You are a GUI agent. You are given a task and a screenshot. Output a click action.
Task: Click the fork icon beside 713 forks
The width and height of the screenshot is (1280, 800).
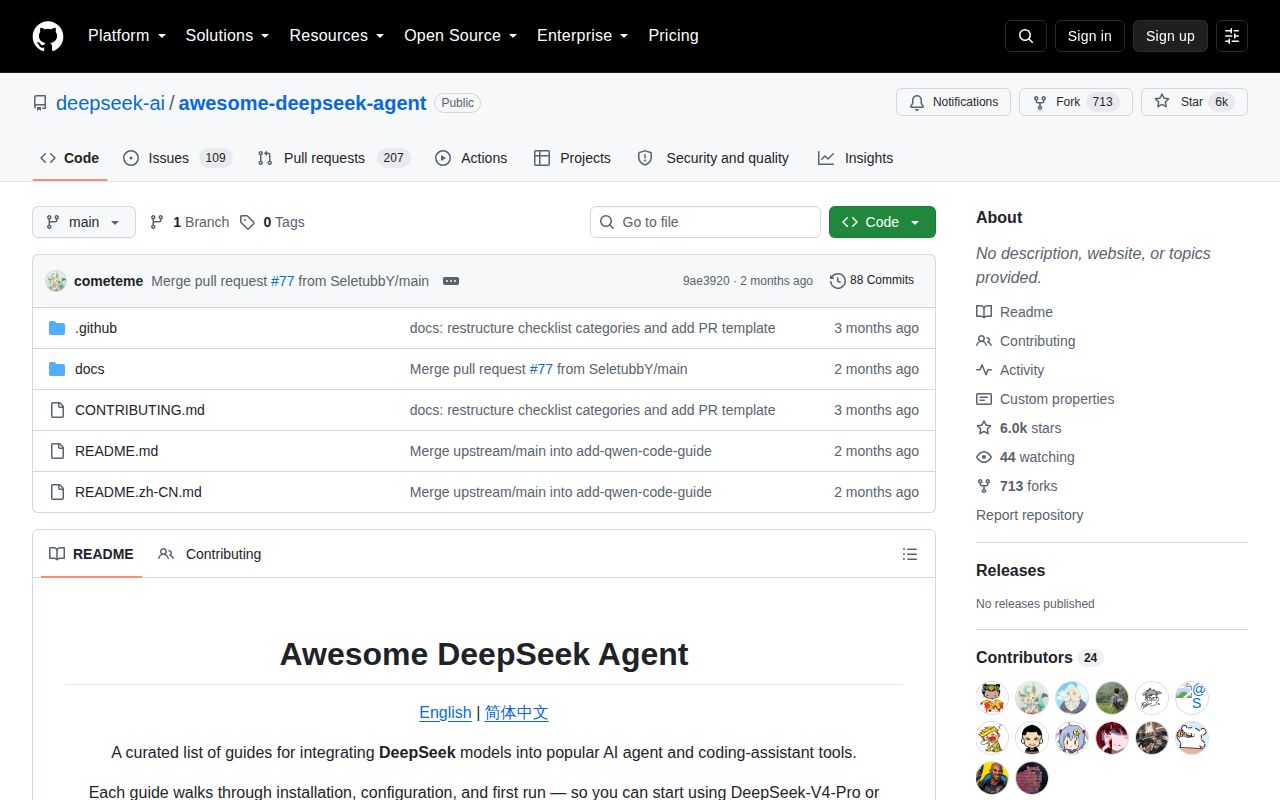coord(984,486)
